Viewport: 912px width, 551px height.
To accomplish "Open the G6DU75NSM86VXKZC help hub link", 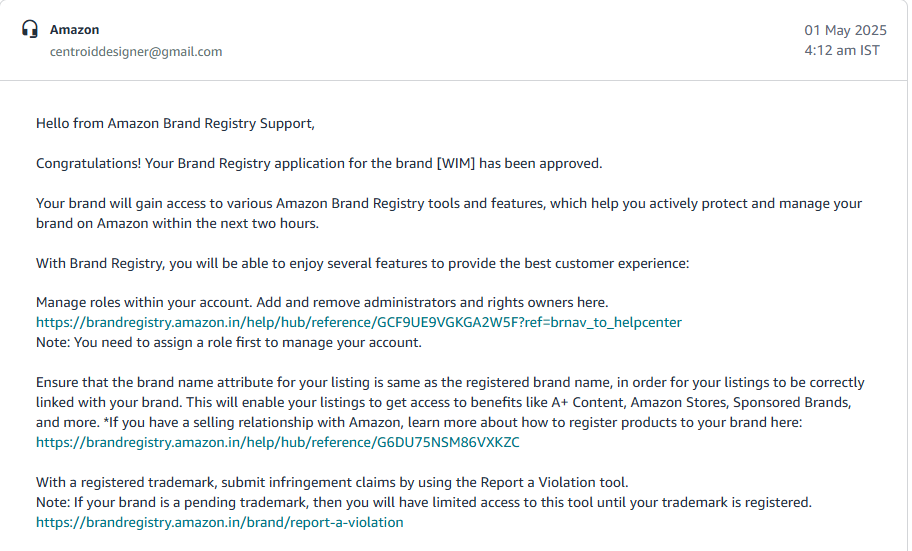I will 277,442.
